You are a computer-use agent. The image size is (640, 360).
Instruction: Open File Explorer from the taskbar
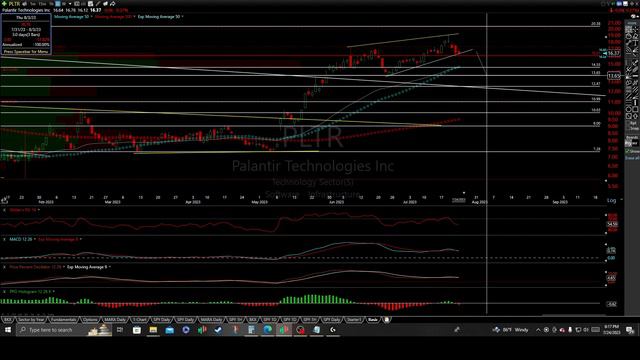(153, 329)
